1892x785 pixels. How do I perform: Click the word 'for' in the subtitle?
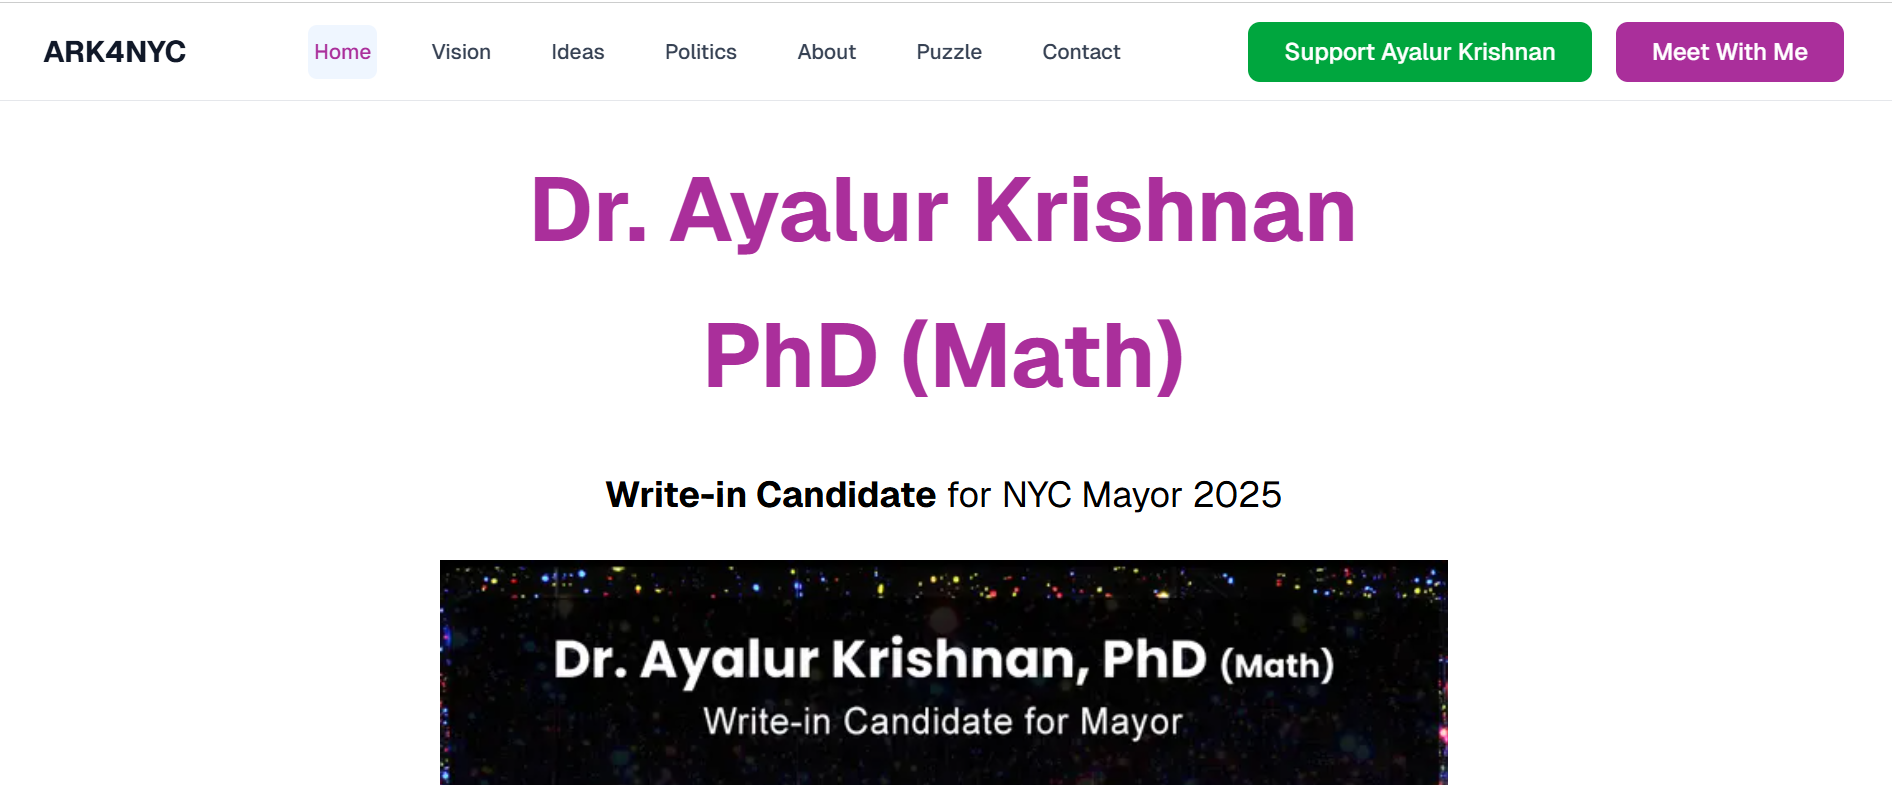tap(969, 495)
